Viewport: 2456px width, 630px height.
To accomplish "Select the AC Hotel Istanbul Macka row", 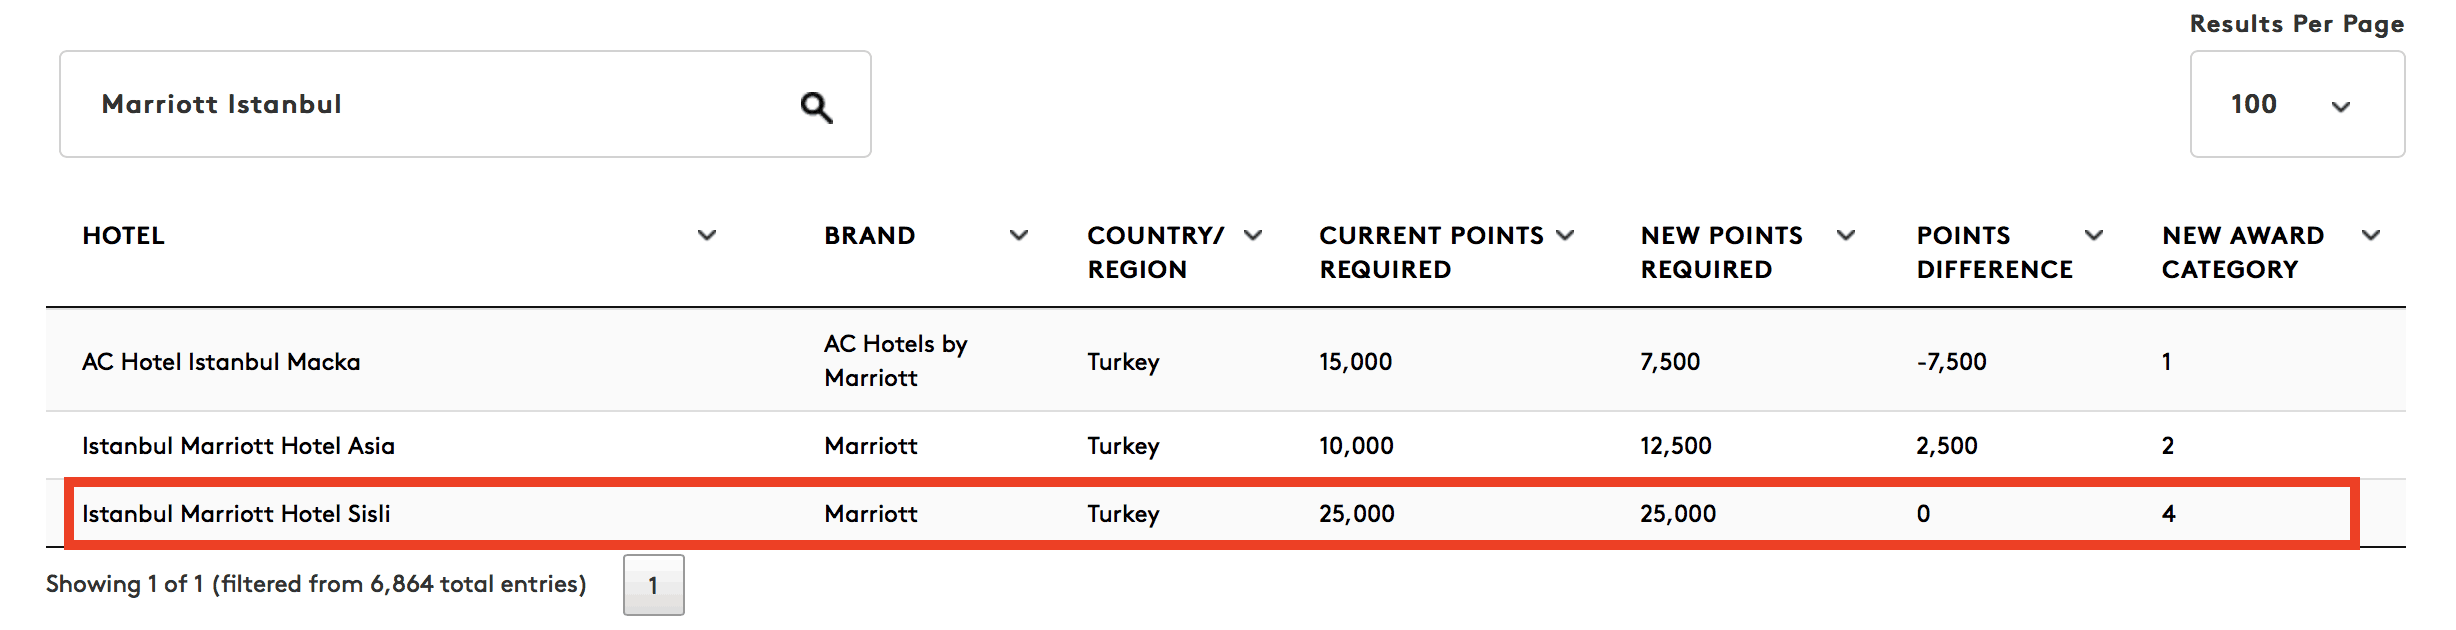I will coord(221,362).
